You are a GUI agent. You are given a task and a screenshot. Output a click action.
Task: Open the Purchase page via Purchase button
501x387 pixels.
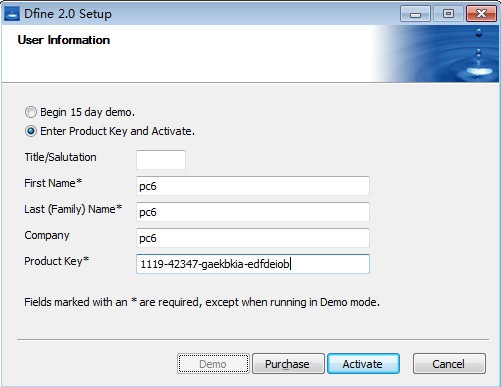click(x=288, y=364)
